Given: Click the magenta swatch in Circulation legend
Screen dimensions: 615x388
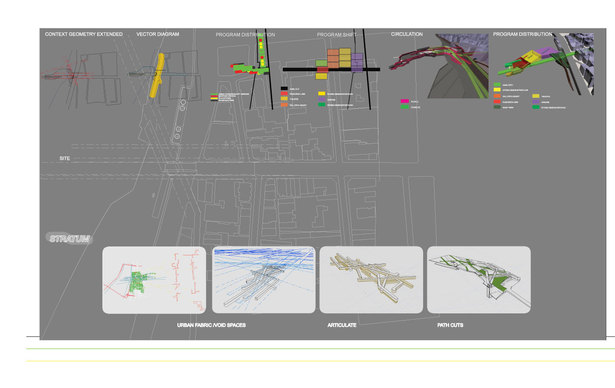Looking at the screenshot, I should pyautogui.click(x=405, y=101).
